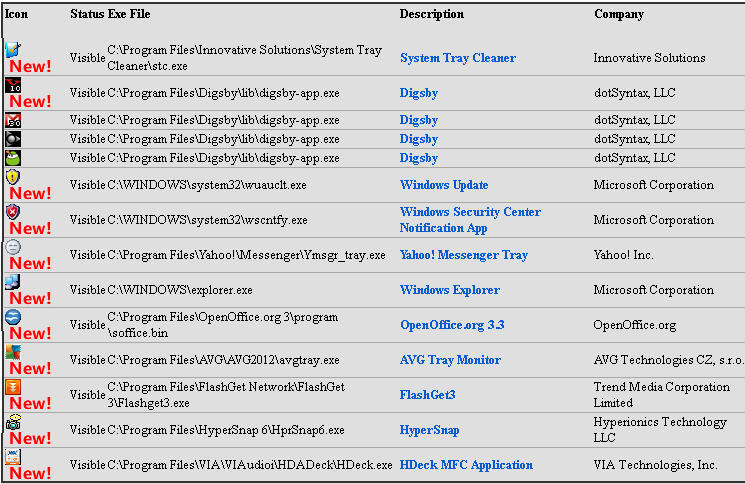This screenshot has width=745, height=484.
Task: Click the AVG Tray Monitor icon
Action: click(x=13, y=352)
